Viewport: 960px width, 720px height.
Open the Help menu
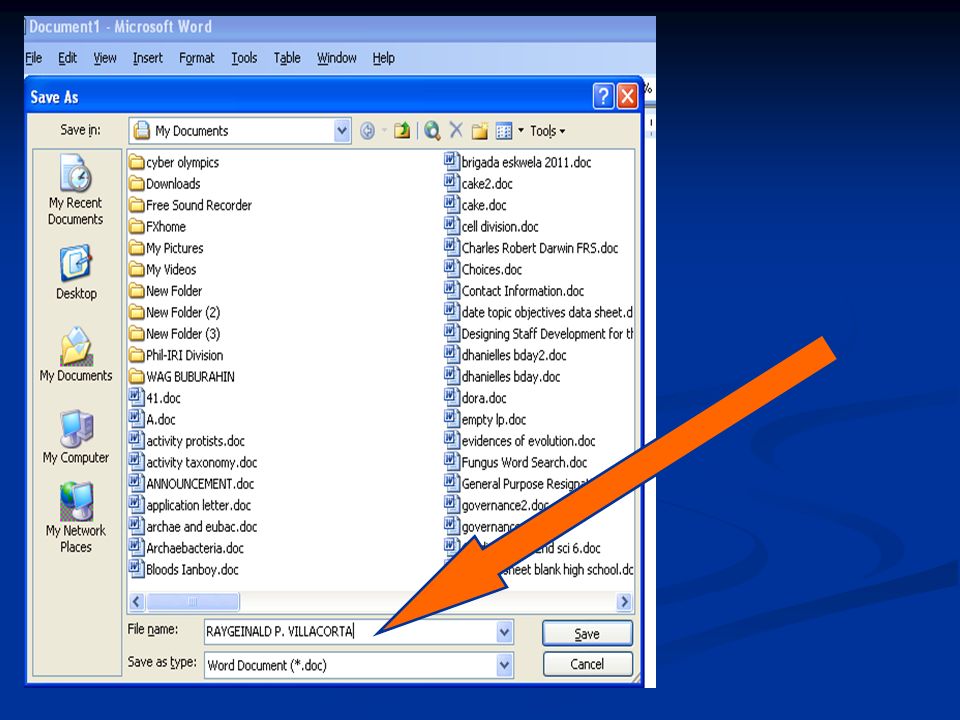coord(383,58)
